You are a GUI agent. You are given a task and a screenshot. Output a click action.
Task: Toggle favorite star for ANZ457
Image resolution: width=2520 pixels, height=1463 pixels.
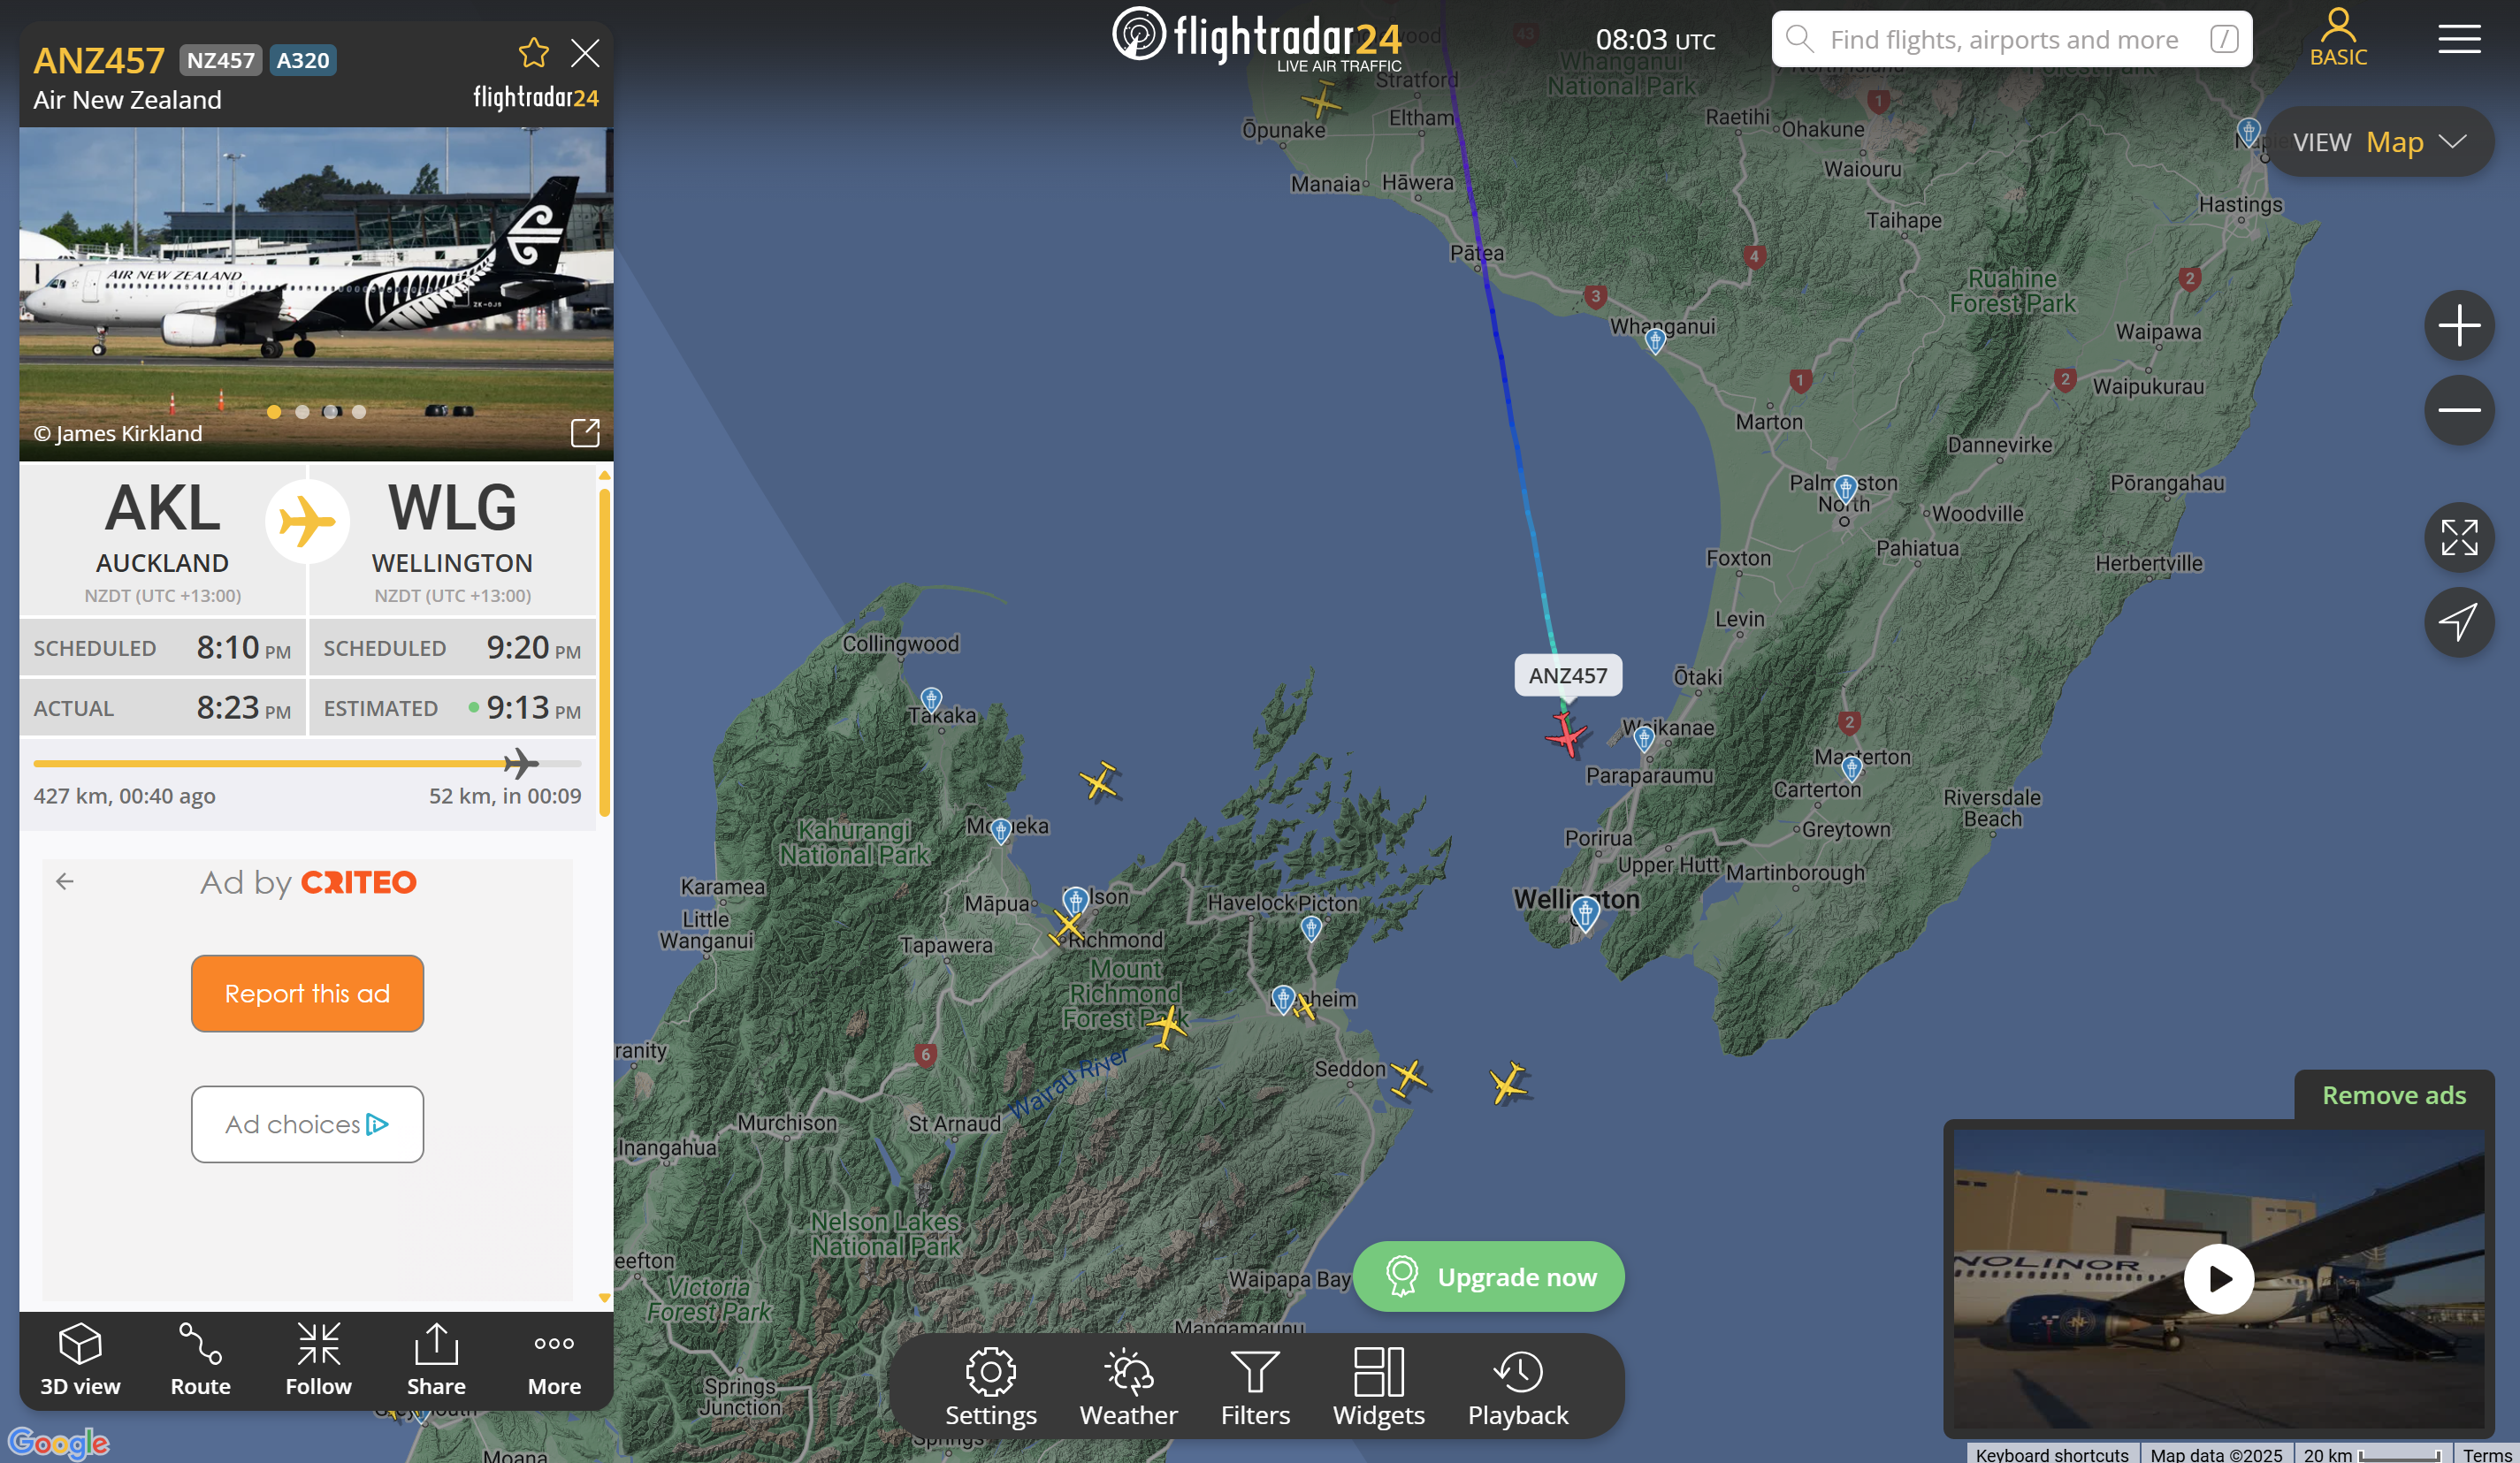pyautogui.click(x=534, y=53)
